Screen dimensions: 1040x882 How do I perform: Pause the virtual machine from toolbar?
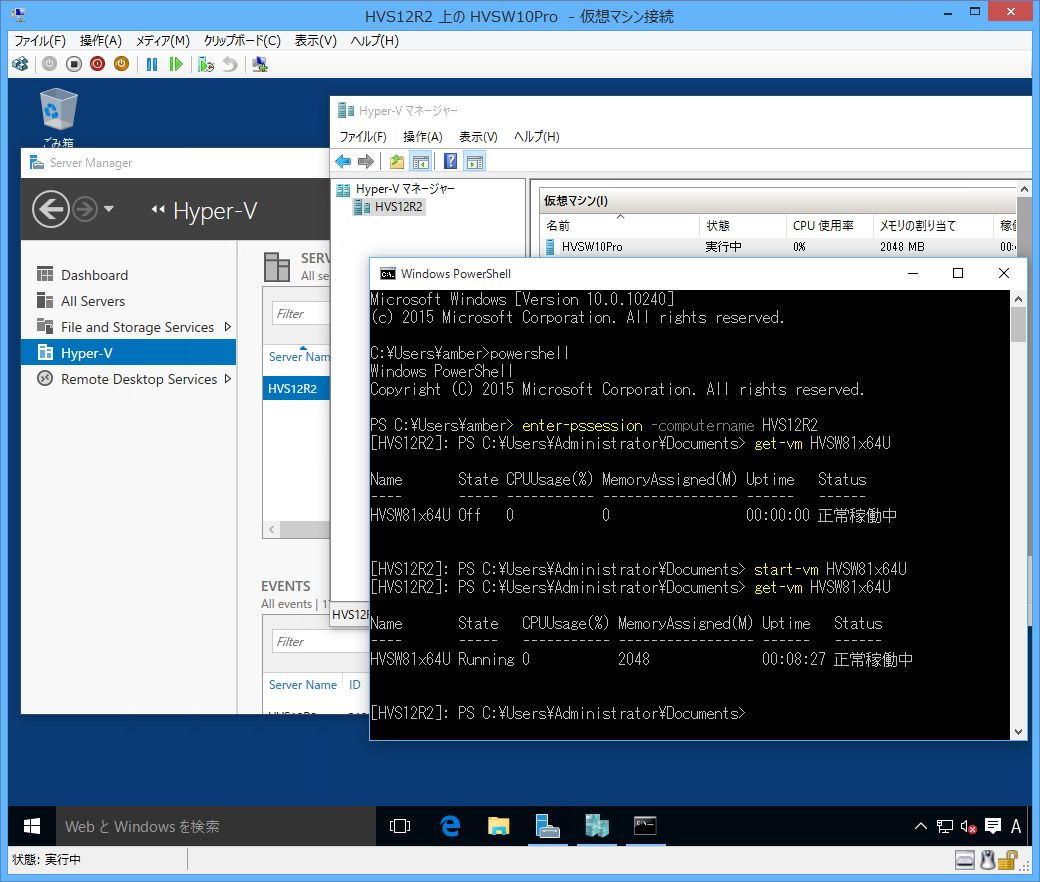[152, 64]
